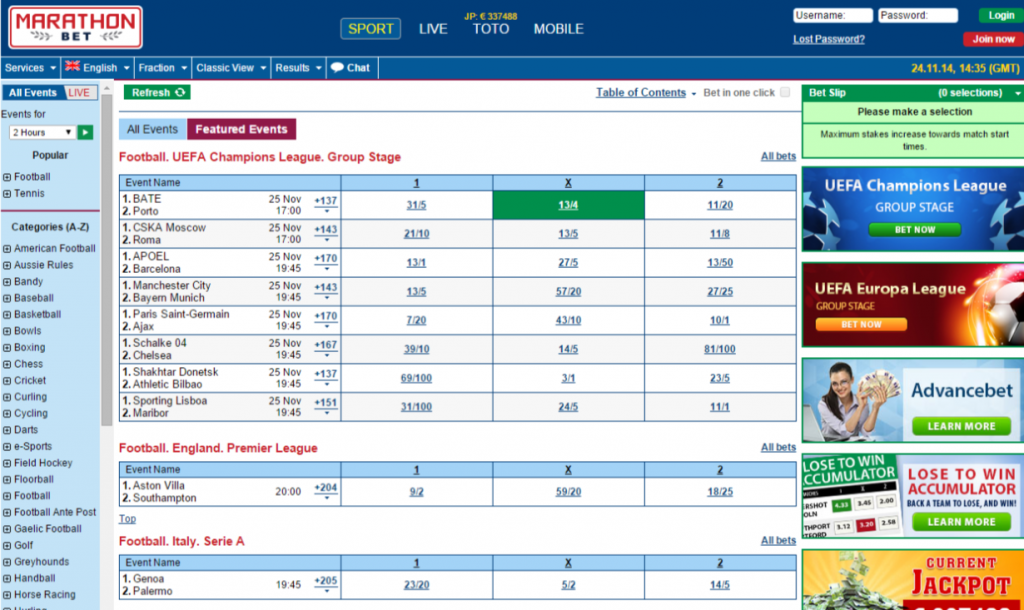Select 9/2 odds for Aston Villa
The image size is (1024, 610).
pyautogui.click(x=416, y=492)
